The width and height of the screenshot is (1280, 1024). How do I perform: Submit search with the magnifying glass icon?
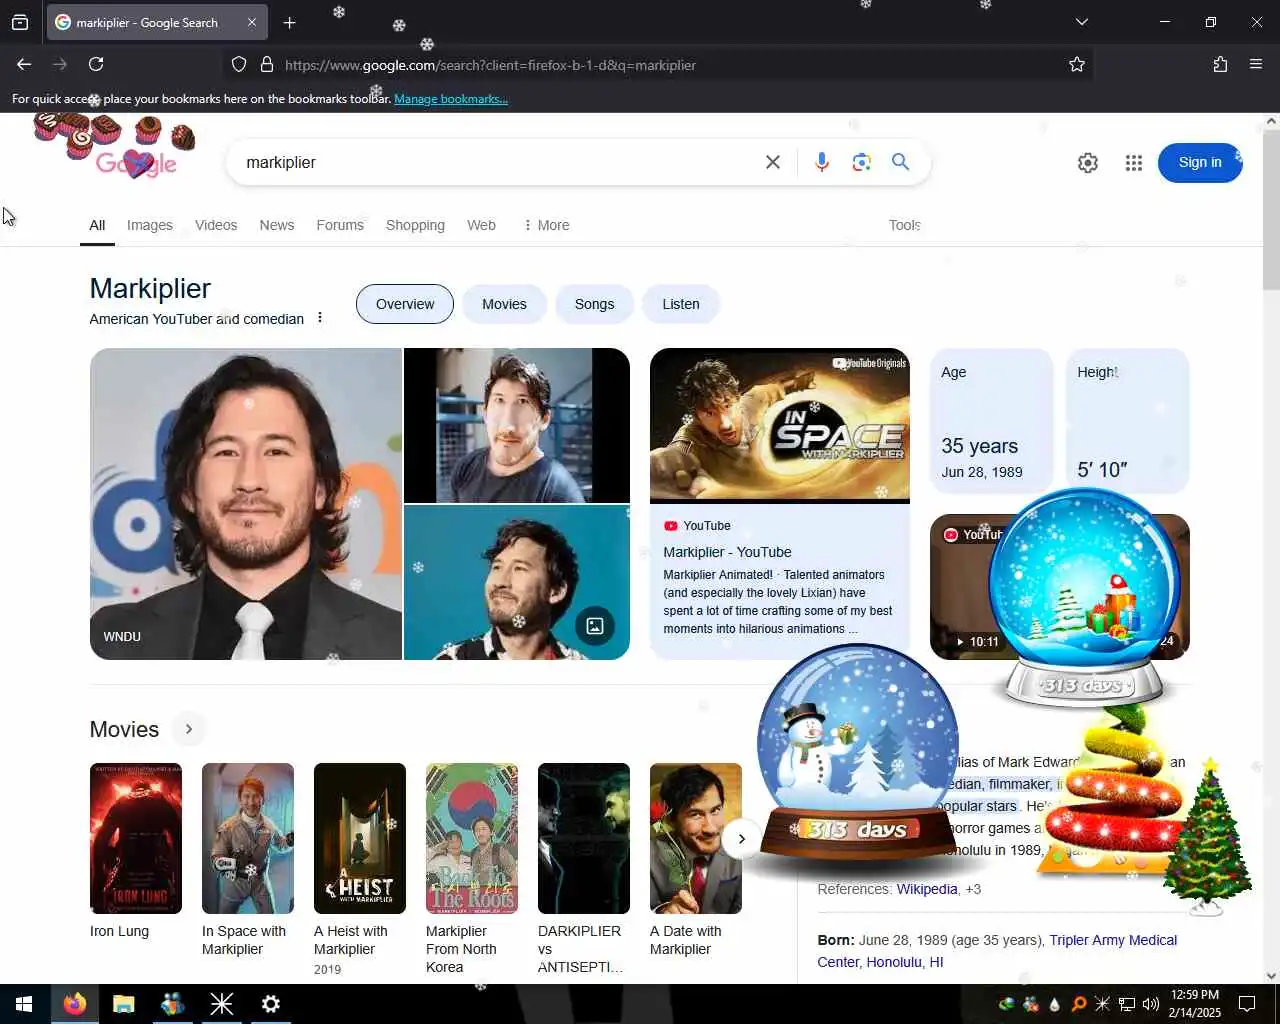point(901,162)
